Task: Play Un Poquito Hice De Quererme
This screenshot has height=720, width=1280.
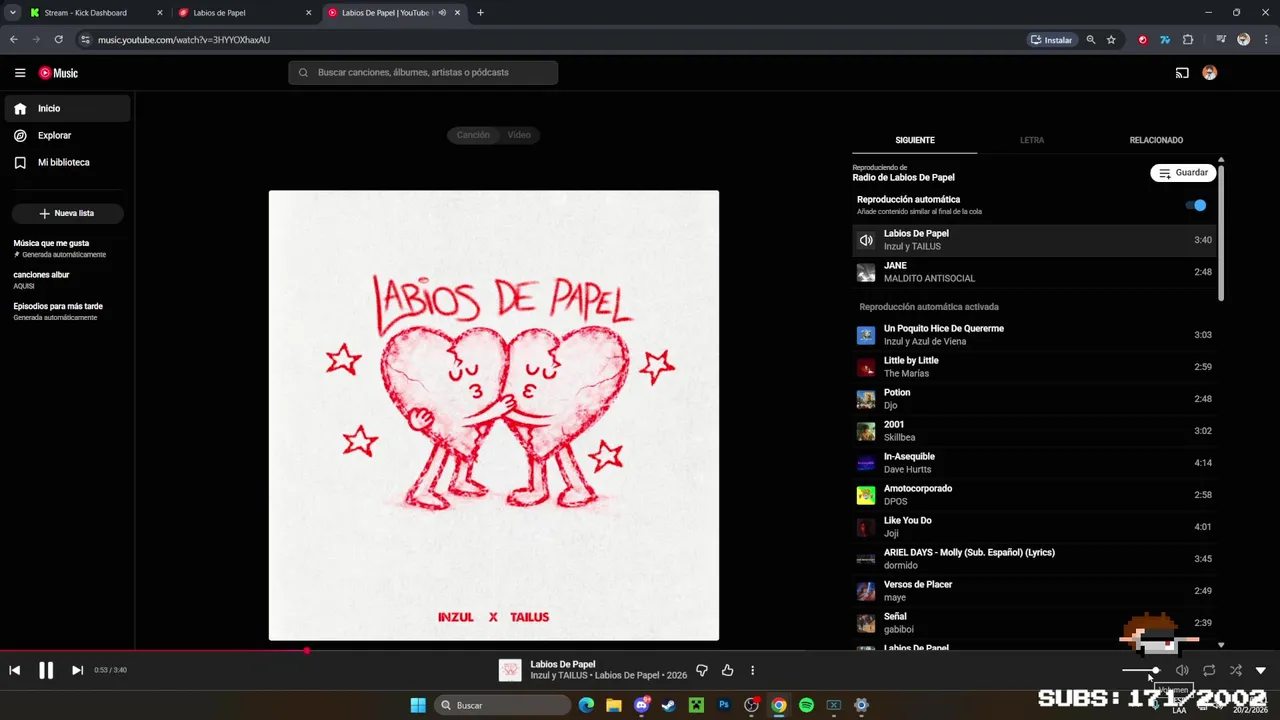Action: tap(1035, 335)
